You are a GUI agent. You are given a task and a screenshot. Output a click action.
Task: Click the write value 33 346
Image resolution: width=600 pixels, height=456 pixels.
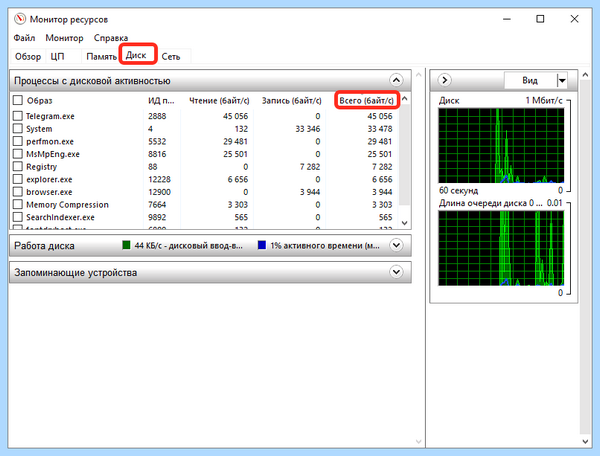pos(308,129)
